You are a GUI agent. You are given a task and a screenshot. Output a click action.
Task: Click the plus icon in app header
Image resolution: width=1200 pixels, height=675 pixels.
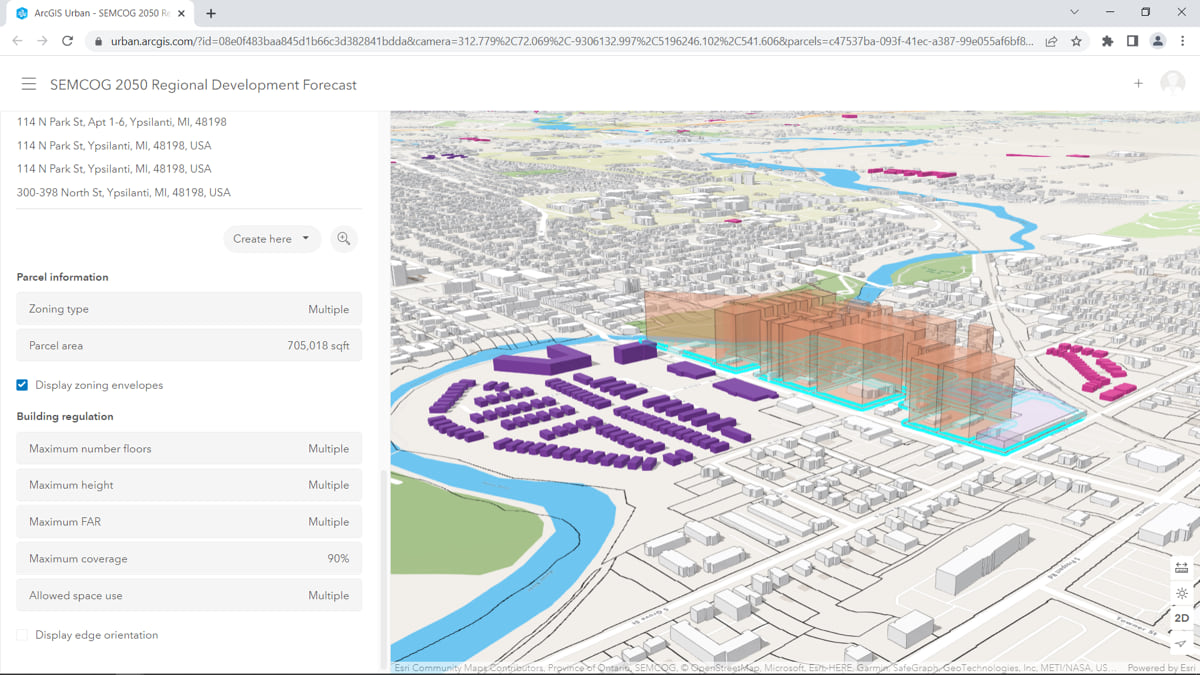[1138, 84]
